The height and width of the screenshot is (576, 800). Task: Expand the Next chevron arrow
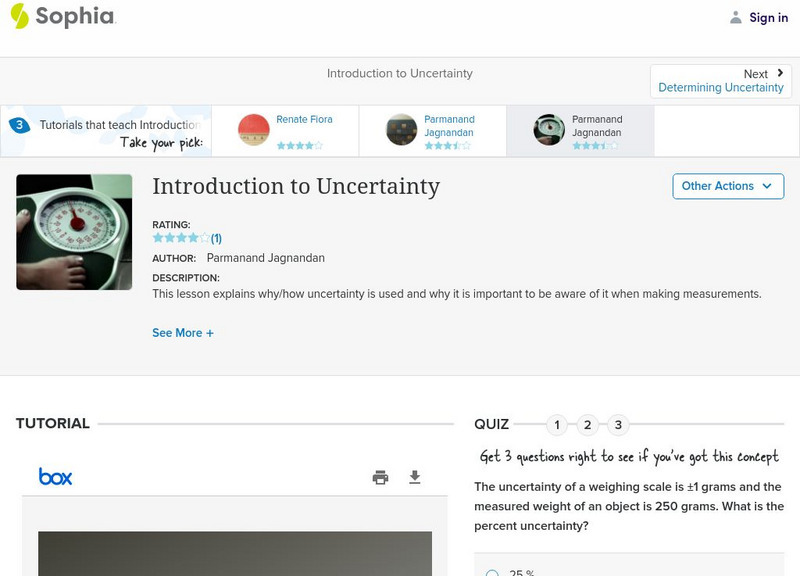pyautogui.click(x=778, y=73)
